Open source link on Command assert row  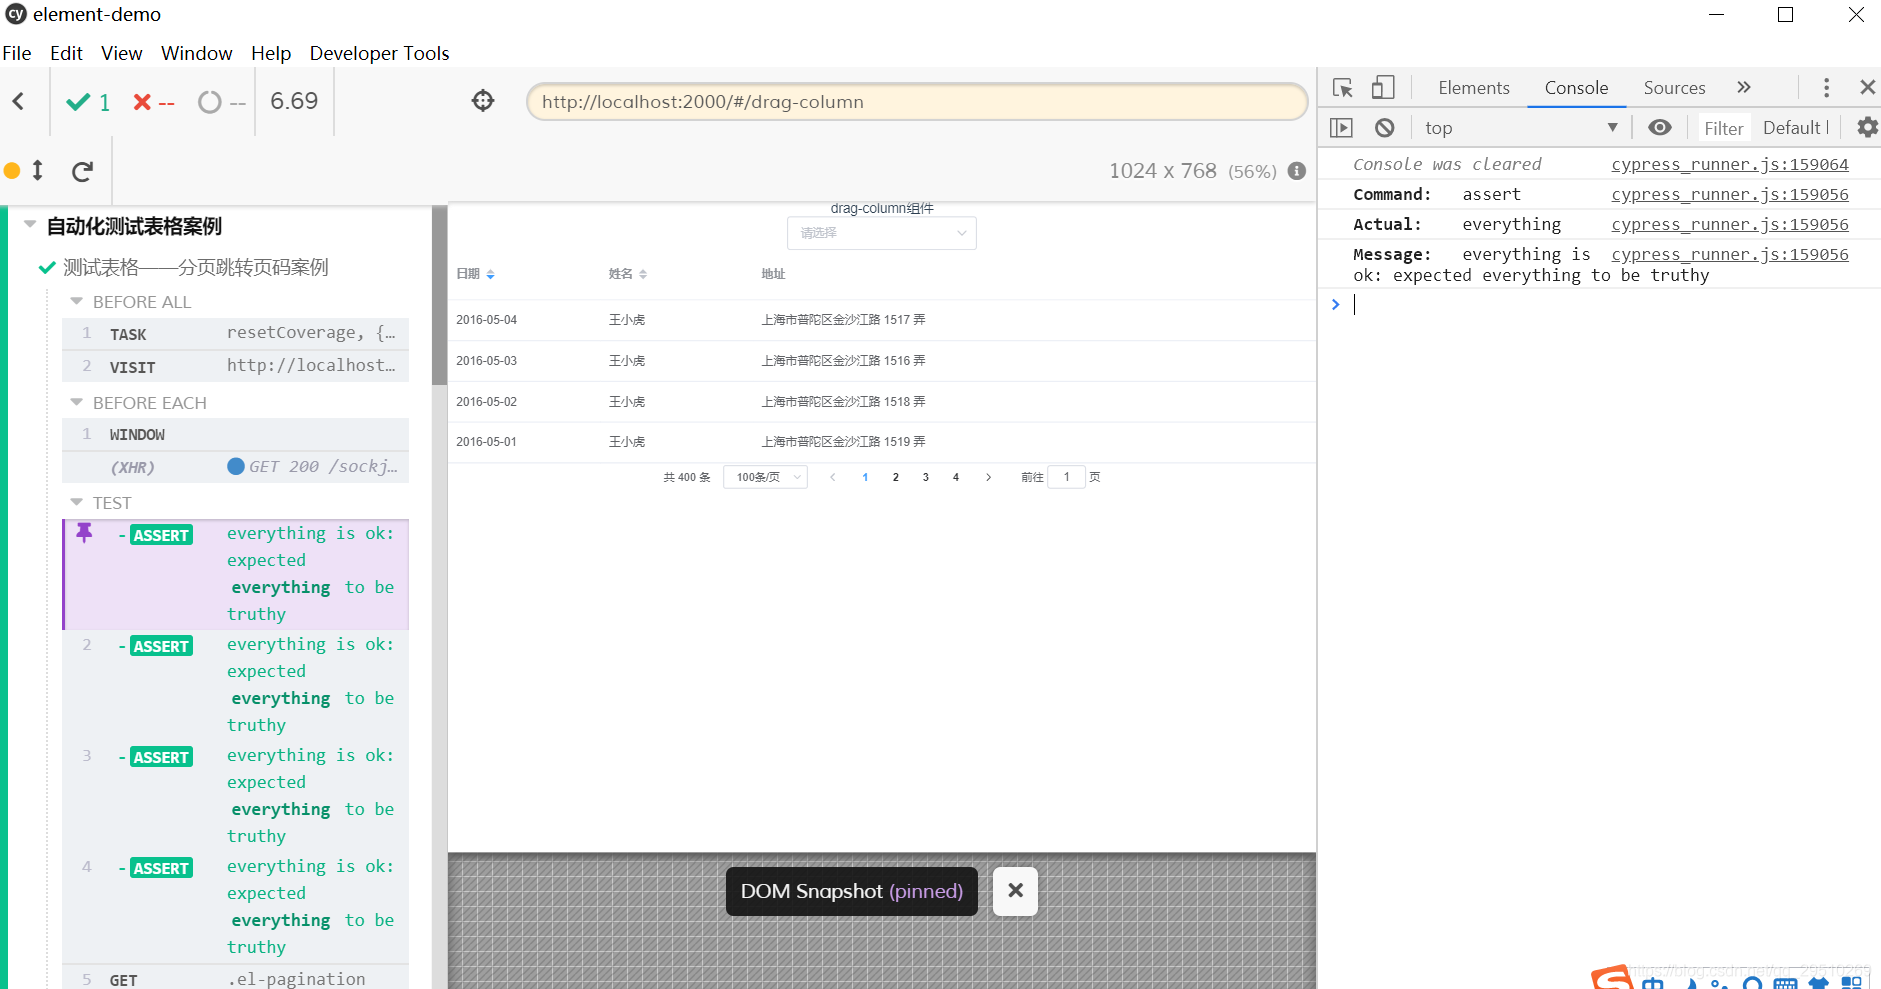click(1729, 194)
